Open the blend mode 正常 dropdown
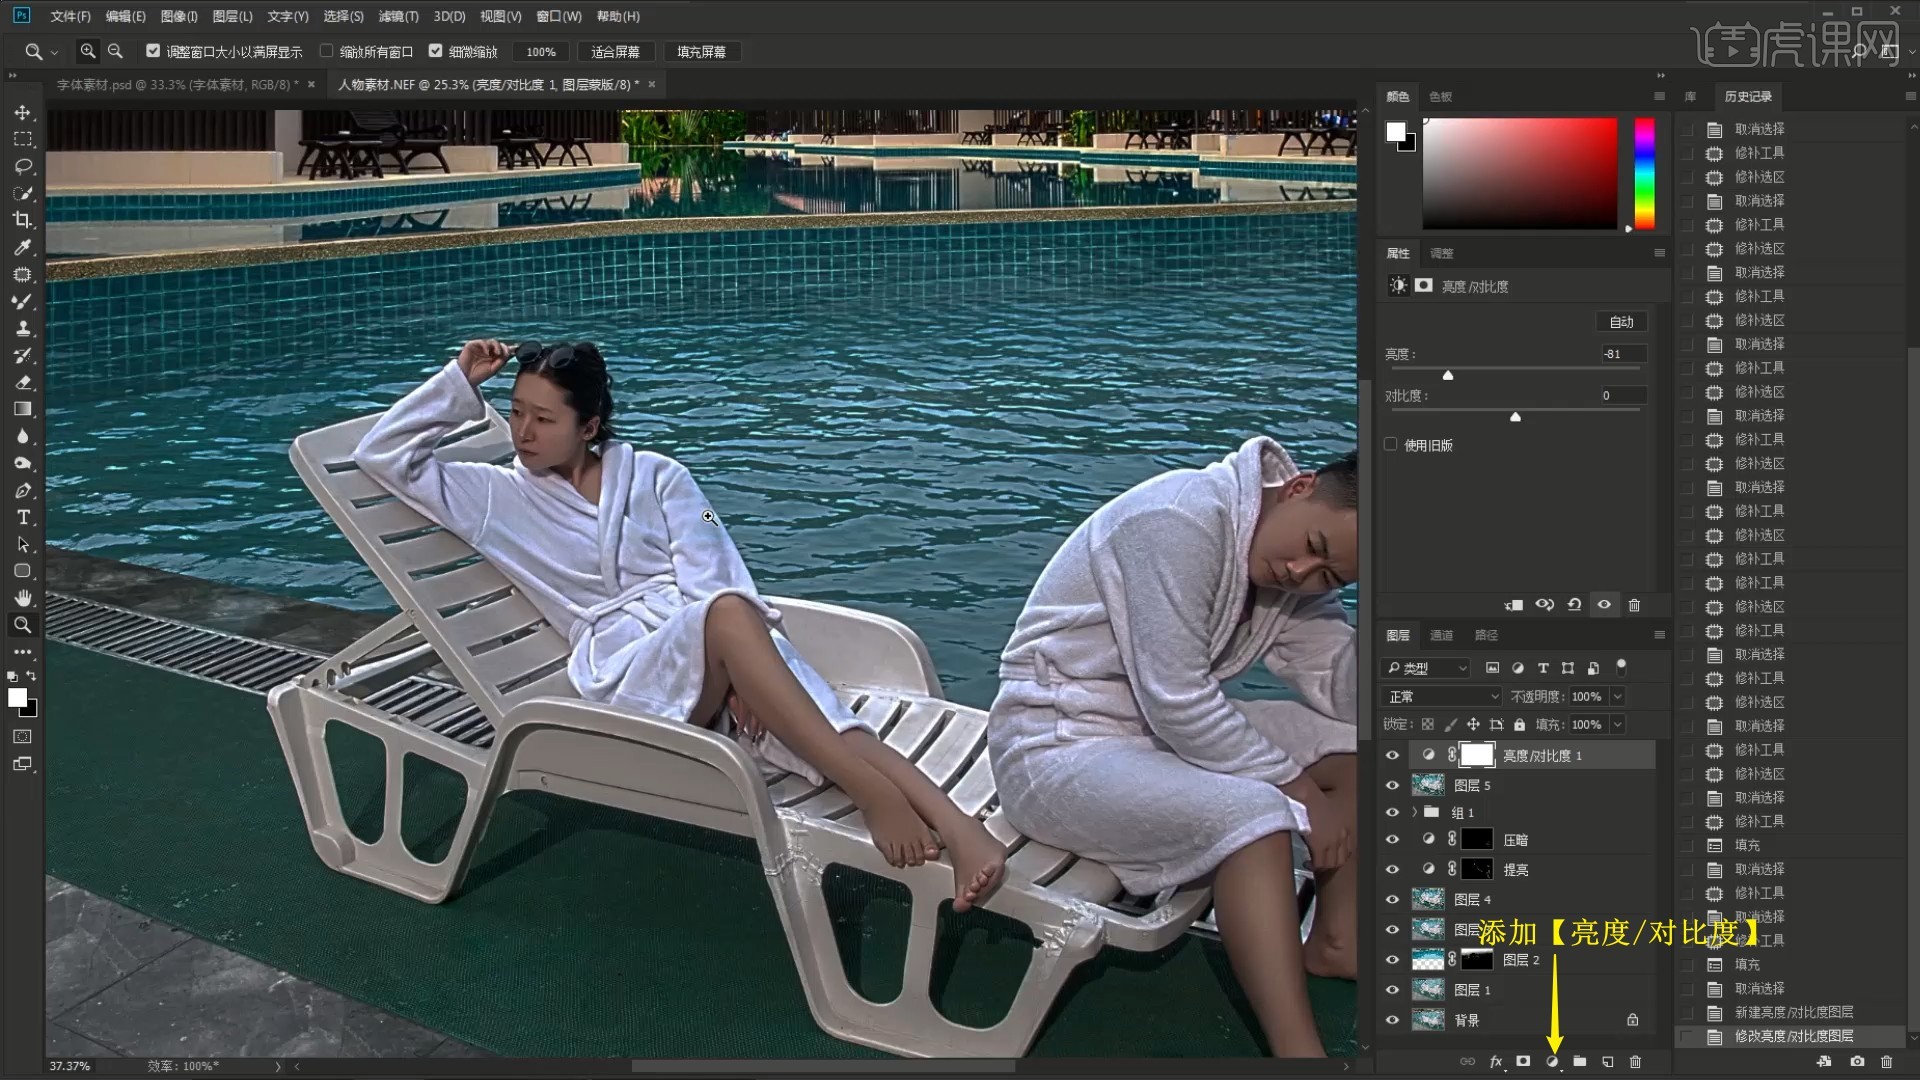1920x1080 pixels. (x=1440, y=696)
